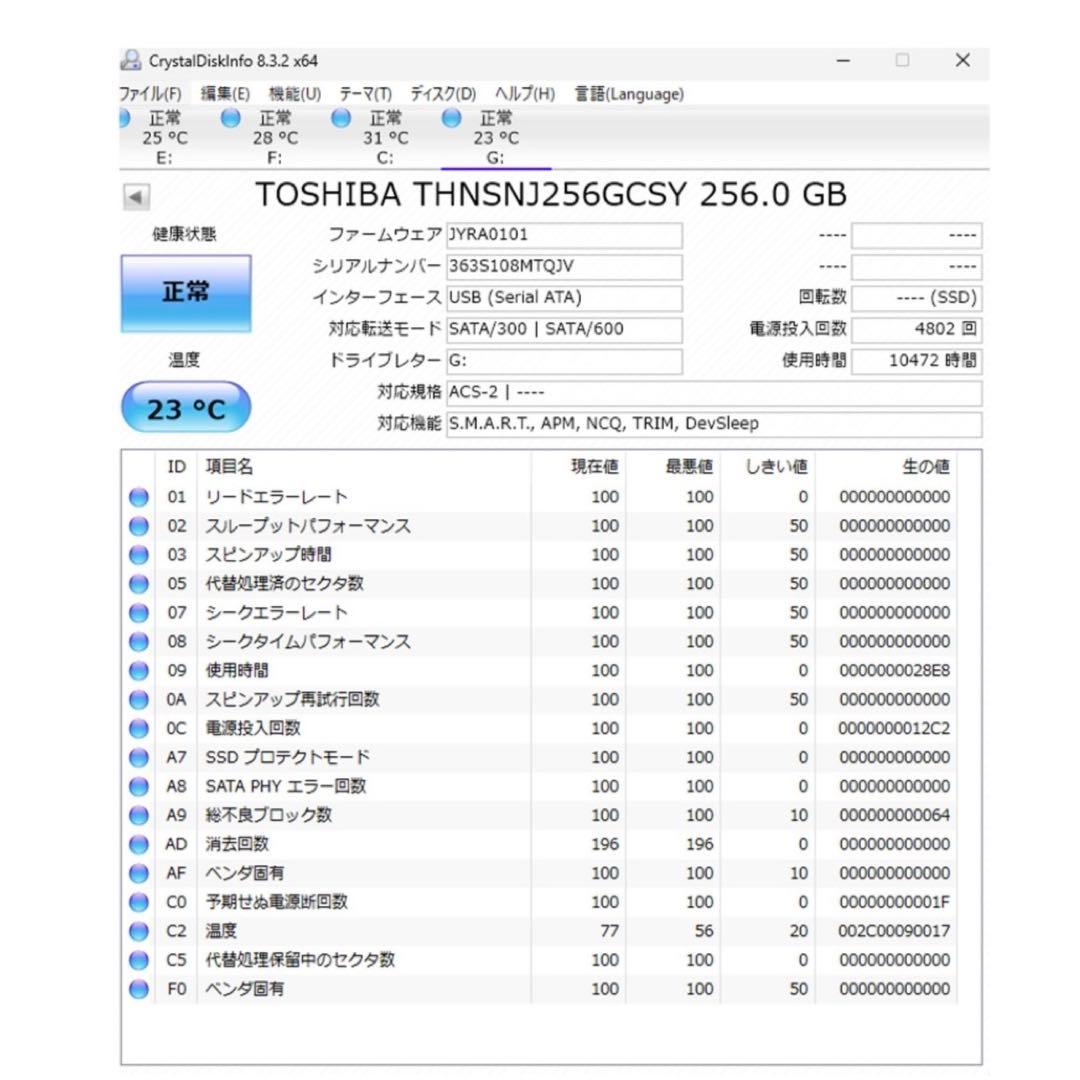Select the F: drive 28 °C tab
Screen dimensions: 1080x1080
(x=275, y=137)
